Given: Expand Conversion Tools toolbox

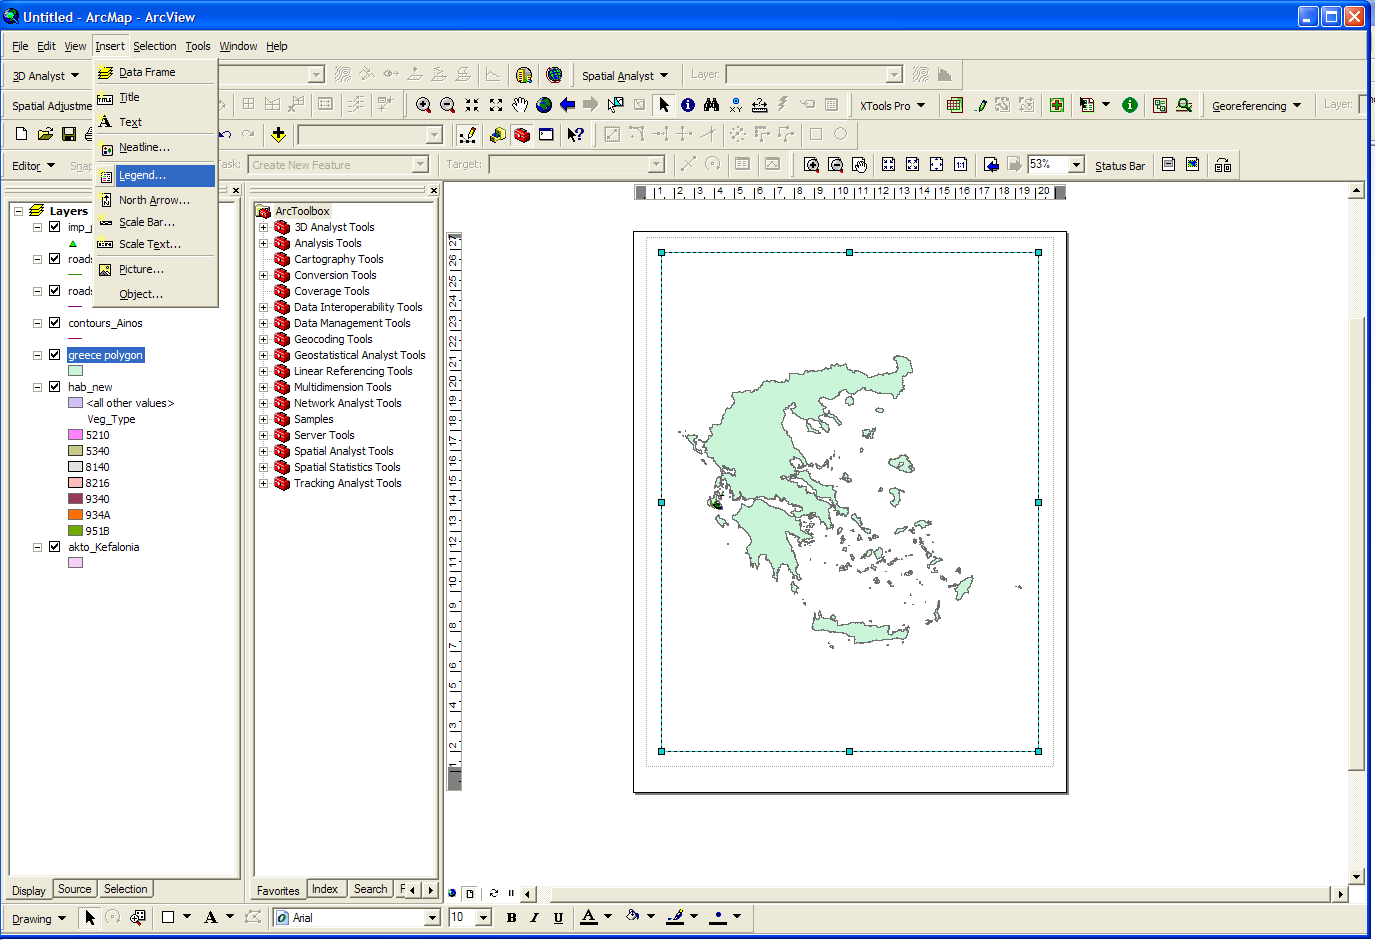Looking at the screenshot, I should pos(264,275).
